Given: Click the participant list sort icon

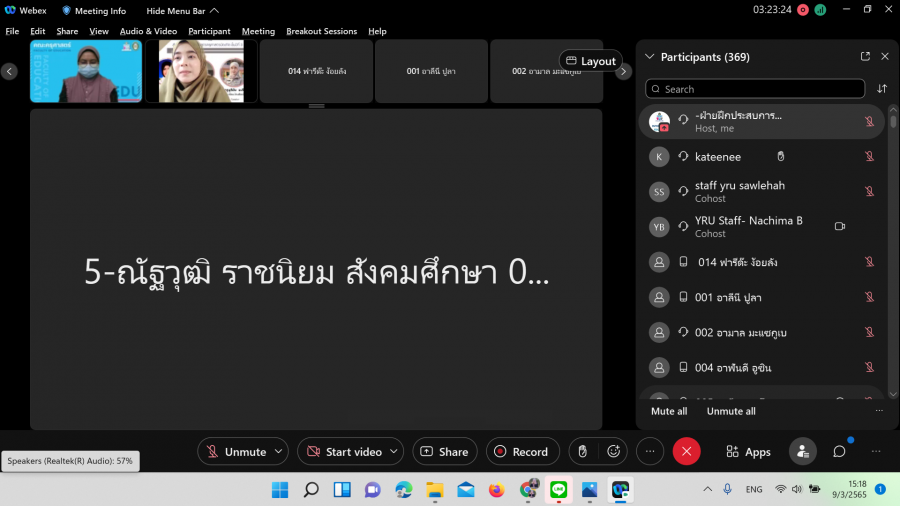Looking at the screenshot, I should pyautogui.click(x=882, y=89).
